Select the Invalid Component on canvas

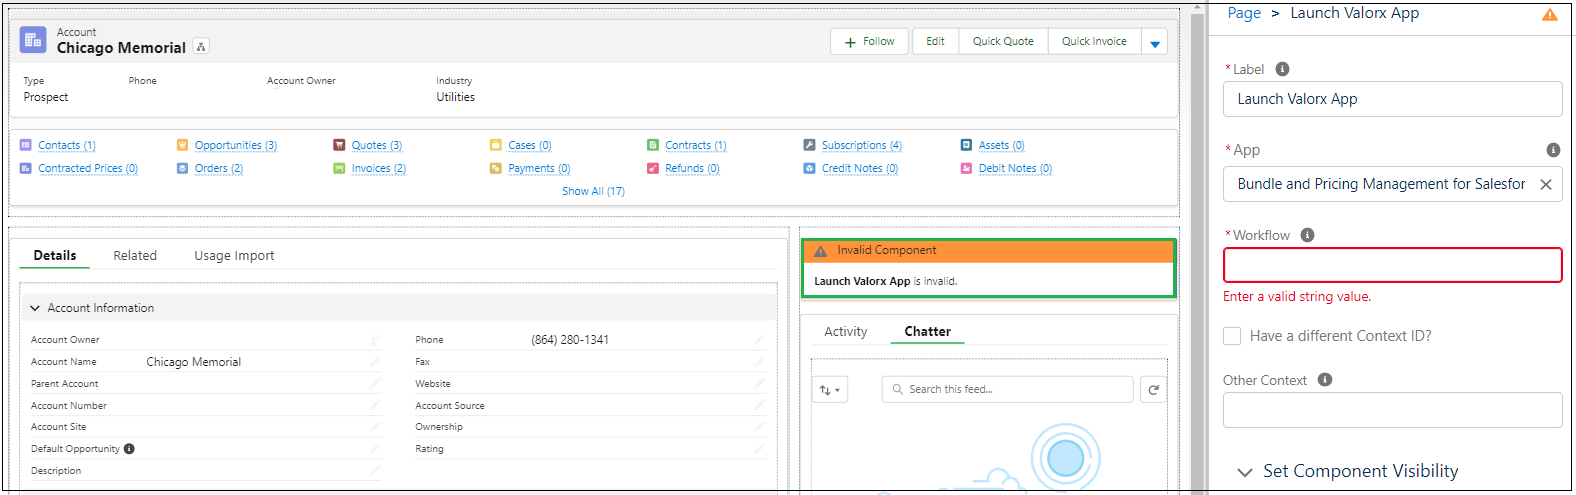988,267
